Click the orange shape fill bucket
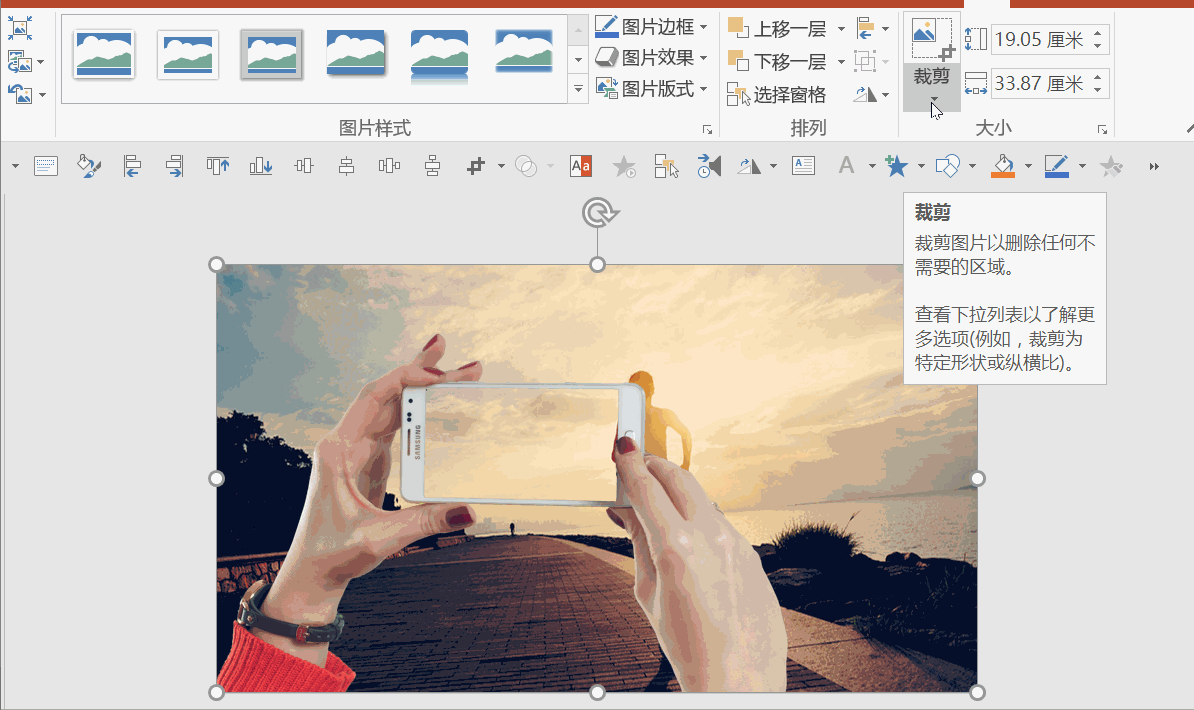 (x=1003, y=166)
